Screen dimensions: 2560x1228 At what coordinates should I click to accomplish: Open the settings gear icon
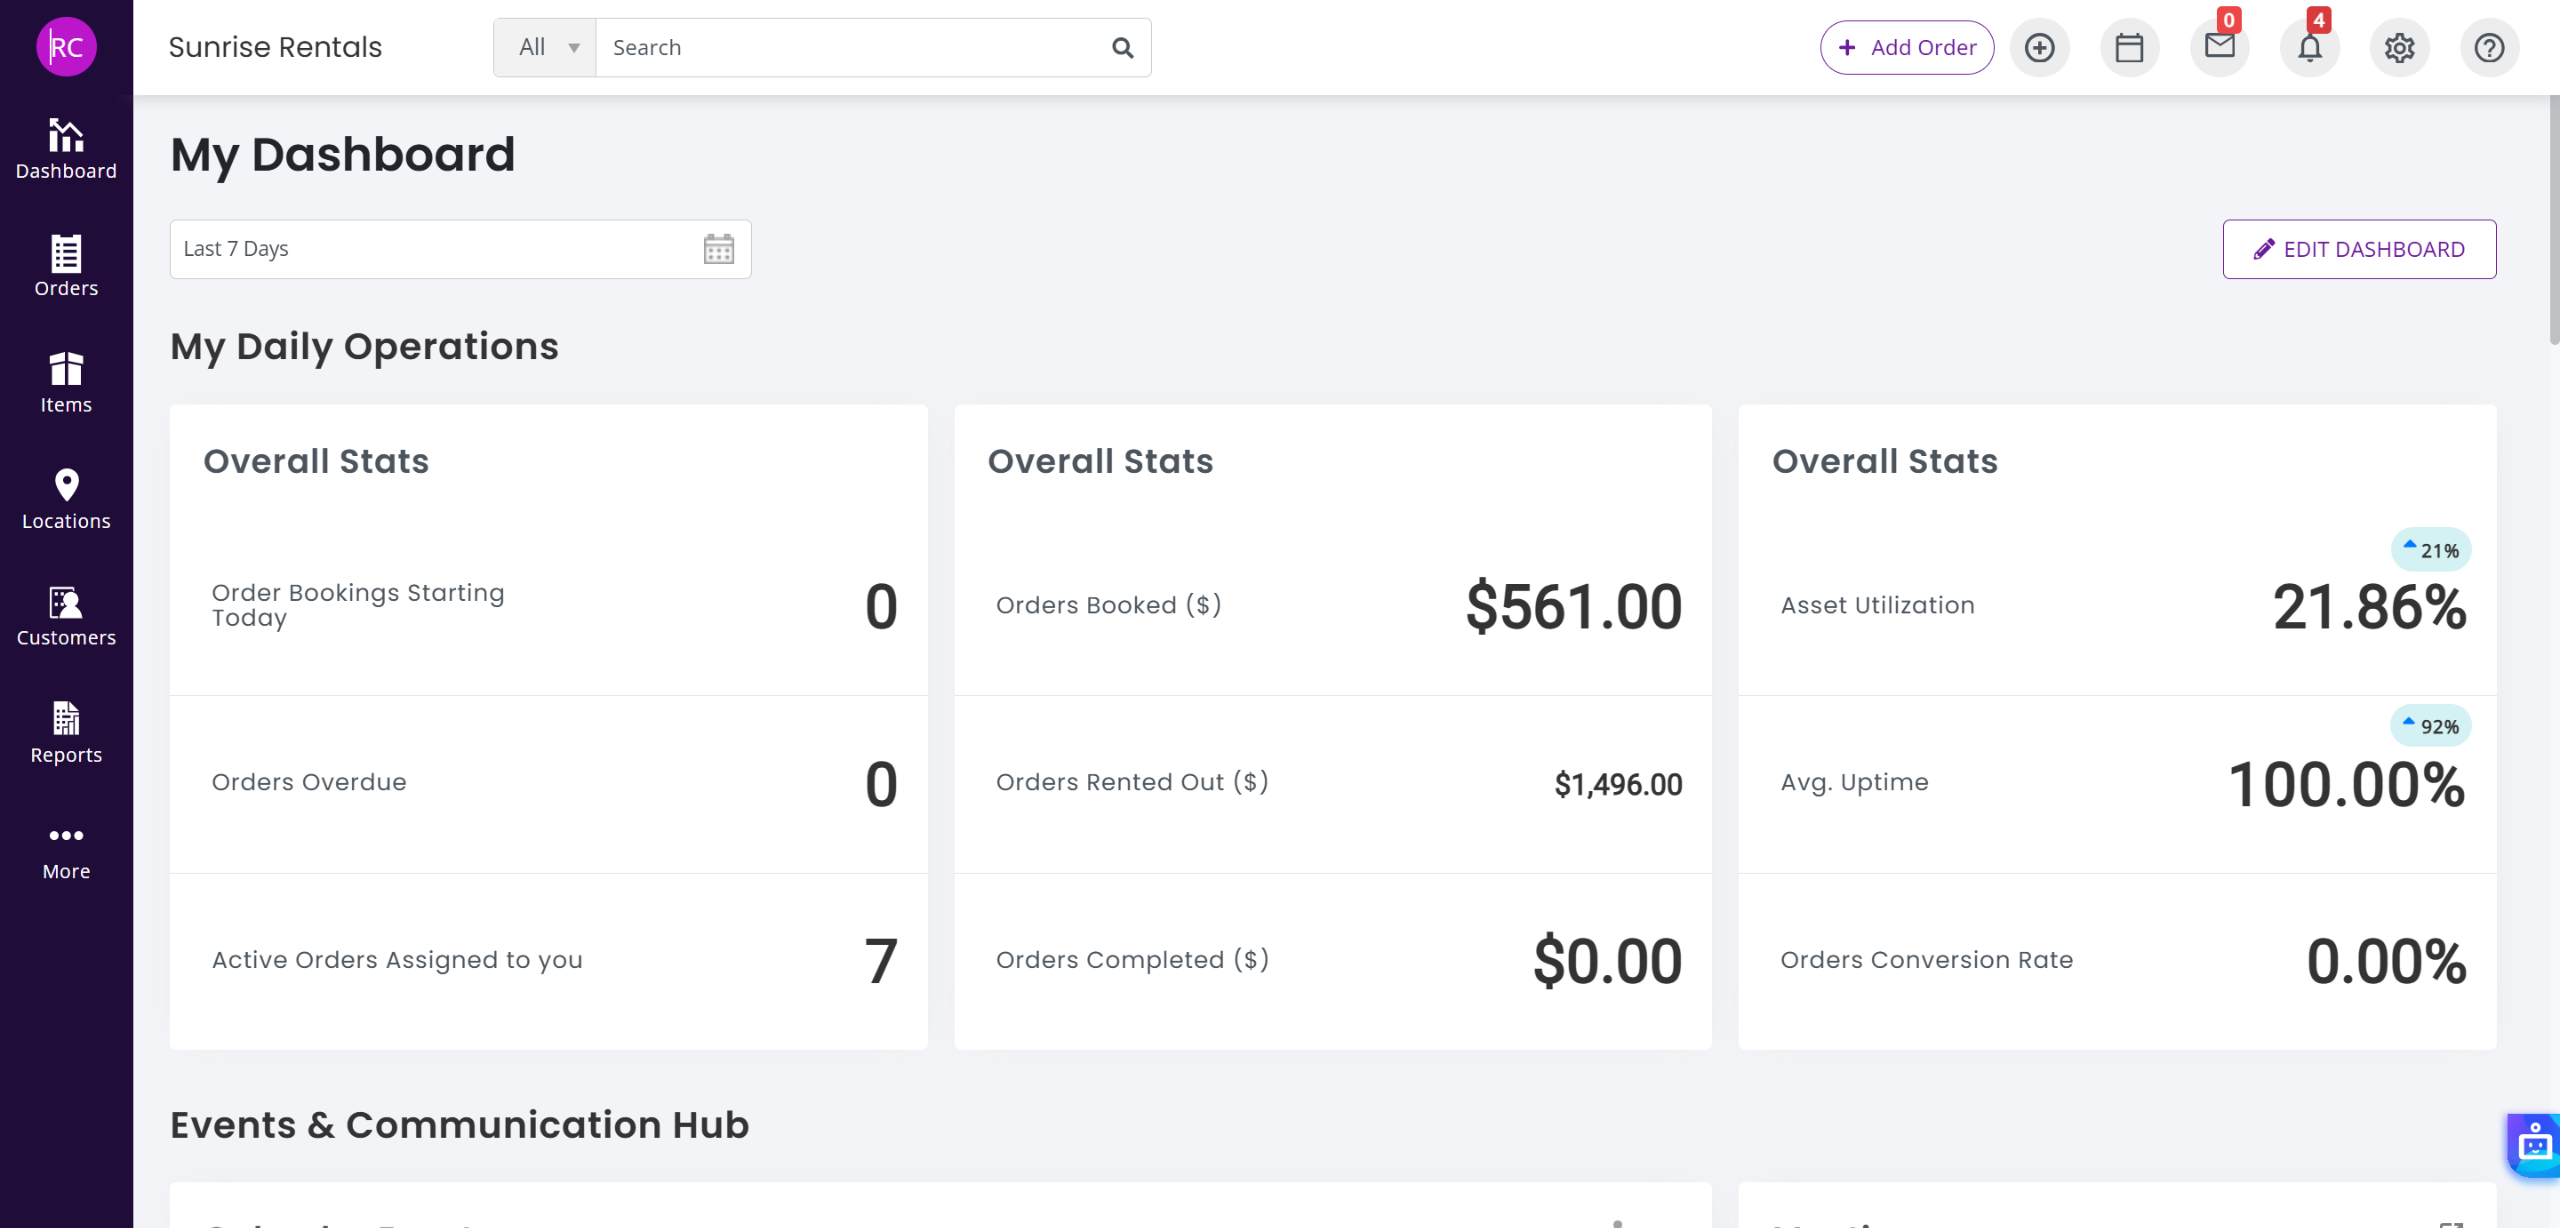pos(2399,48)
